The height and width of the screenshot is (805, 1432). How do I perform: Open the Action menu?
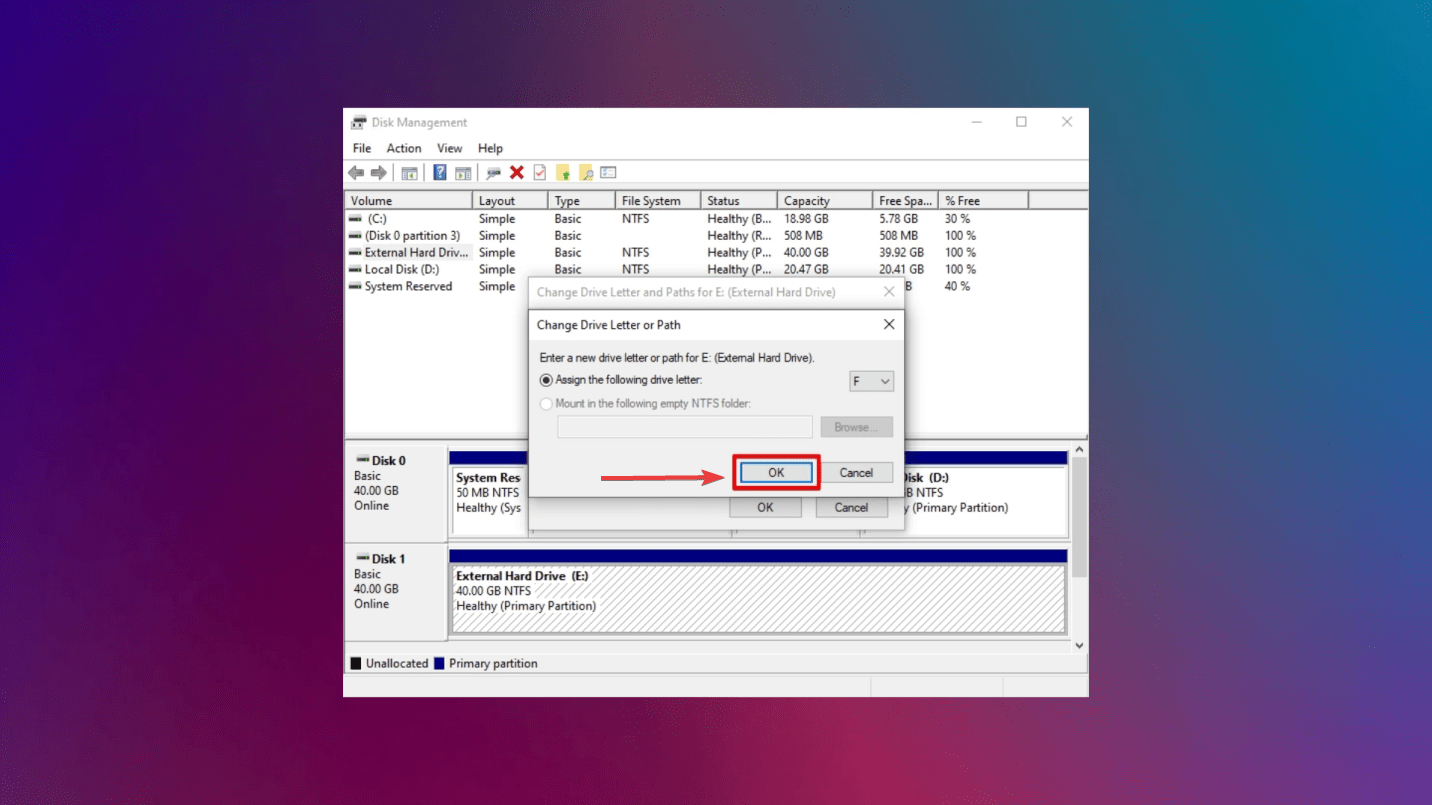tap(404, 148)
